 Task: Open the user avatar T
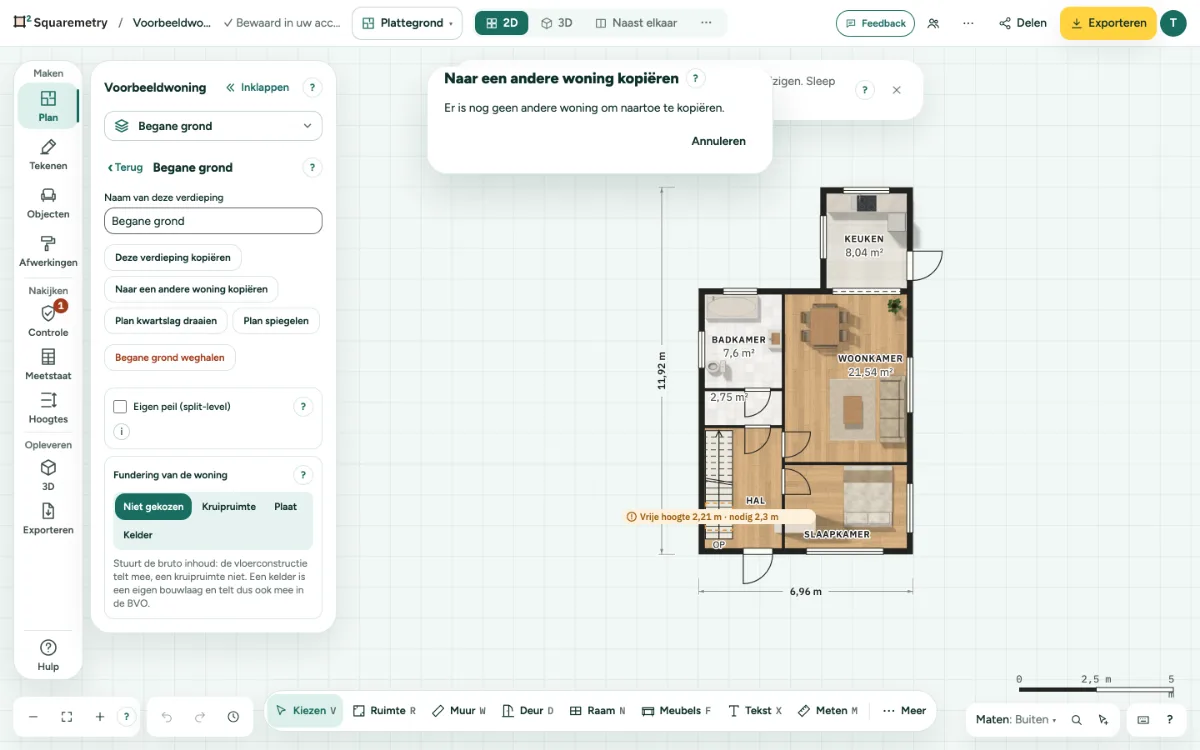(x=1173, y=23)
